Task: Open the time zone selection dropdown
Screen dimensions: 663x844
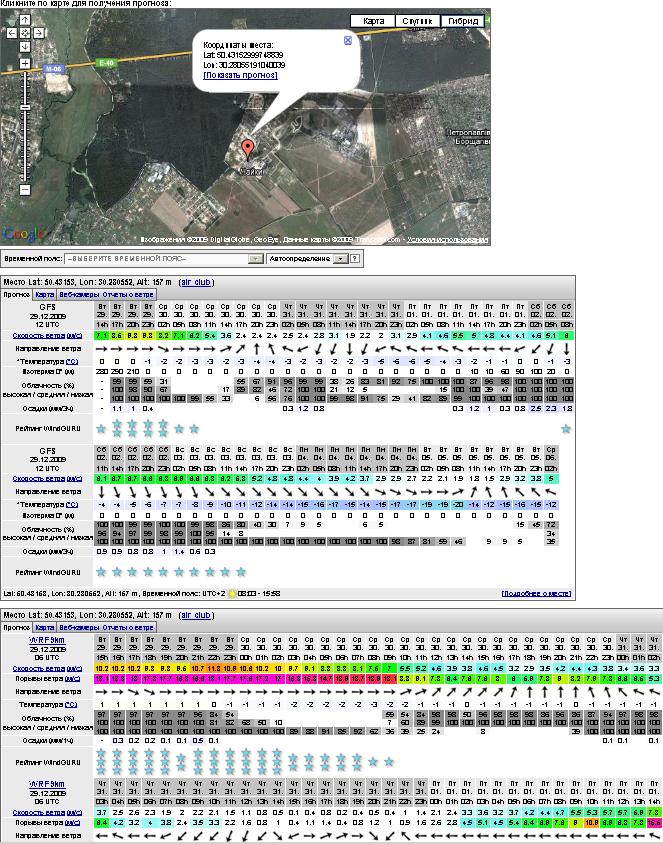Action: pos(255,258)
